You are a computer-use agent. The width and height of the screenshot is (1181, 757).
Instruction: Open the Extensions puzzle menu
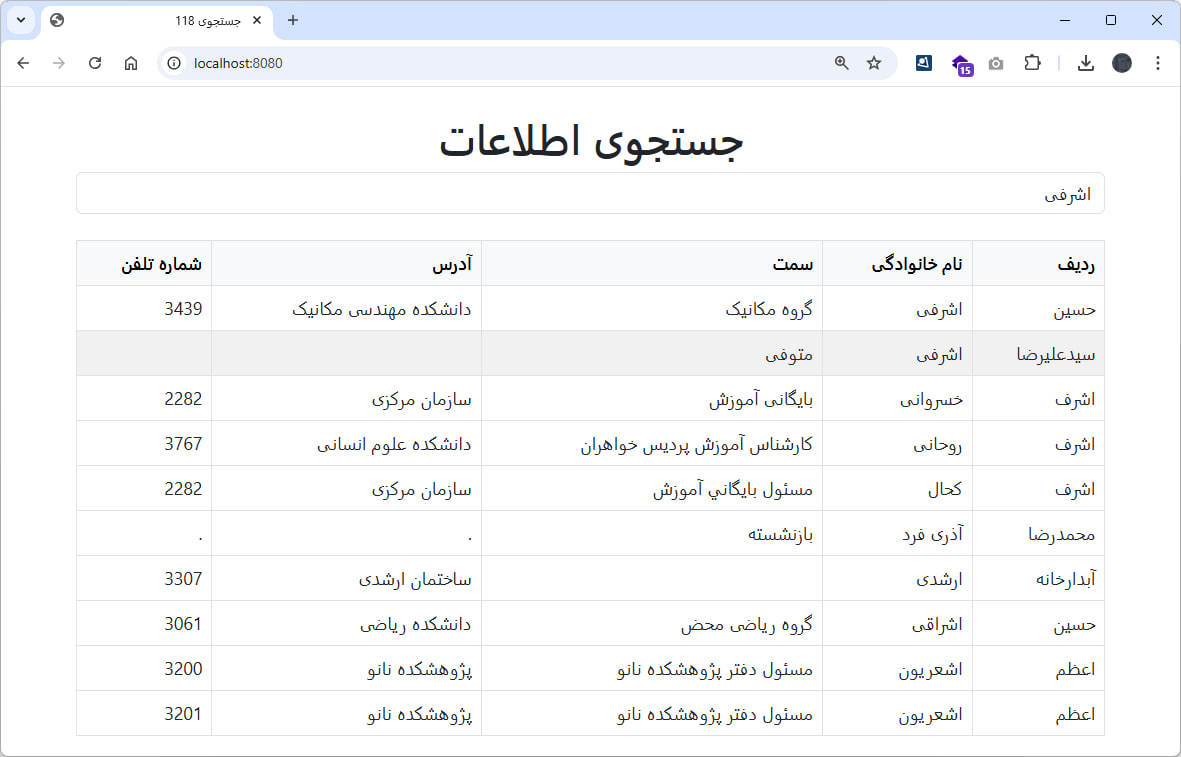(1033, 63)
